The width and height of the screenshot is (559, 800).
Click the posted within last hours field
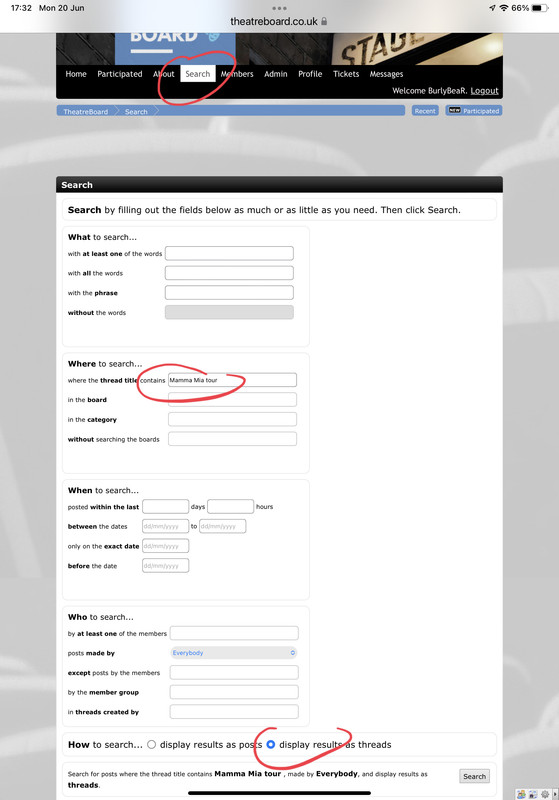[x=231, y=506]
